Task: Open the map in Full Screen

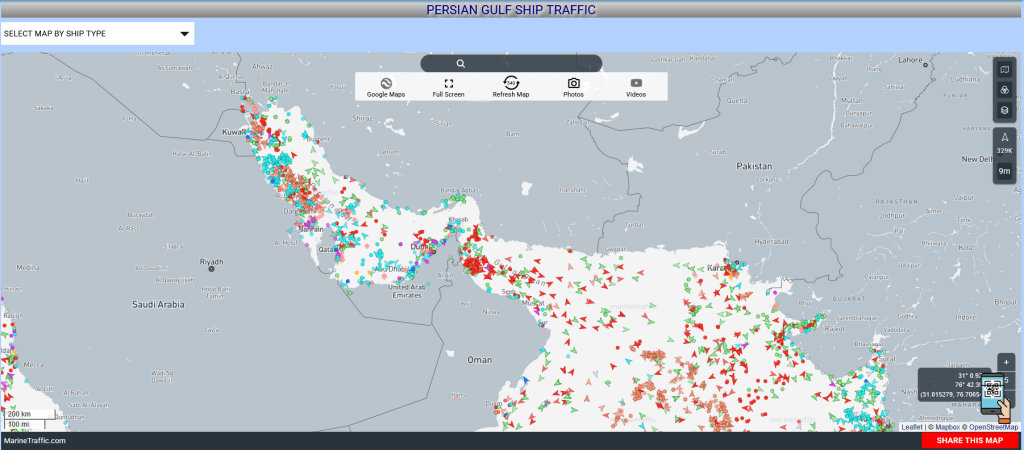Action: pyautogui.click(x=449, y=87)
